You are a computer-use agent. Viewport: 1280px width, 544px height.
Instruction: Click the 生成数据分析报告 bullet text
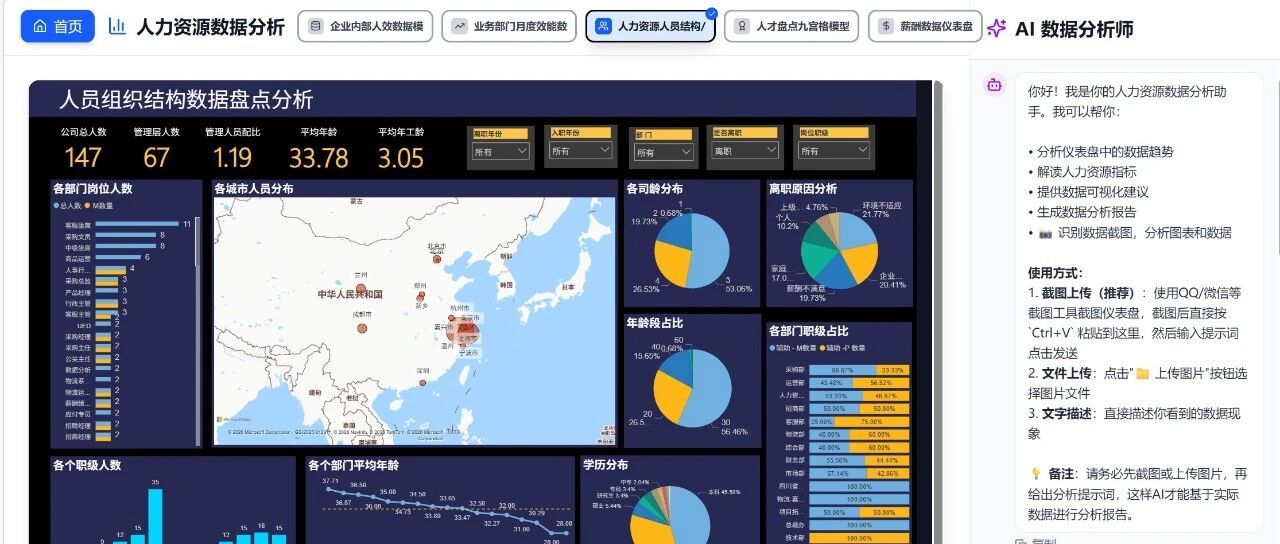click(1085, 212)
